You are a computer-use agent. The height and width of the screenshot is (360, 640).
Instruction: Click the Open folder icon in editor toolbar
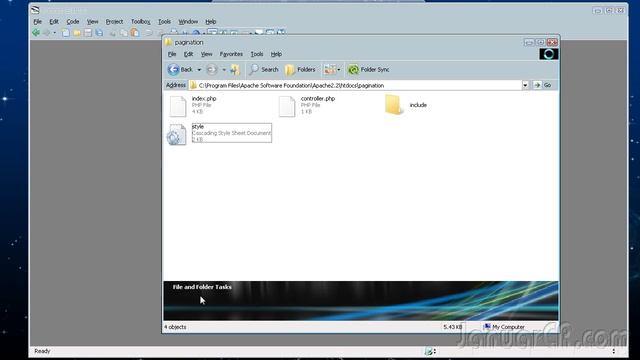77,33
